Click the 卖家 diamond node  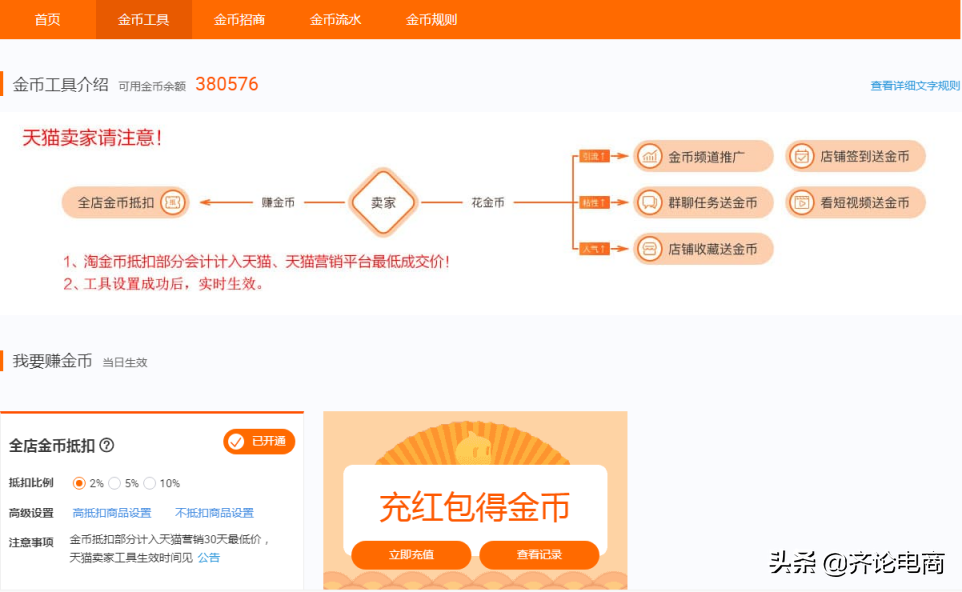coord(383,202)
